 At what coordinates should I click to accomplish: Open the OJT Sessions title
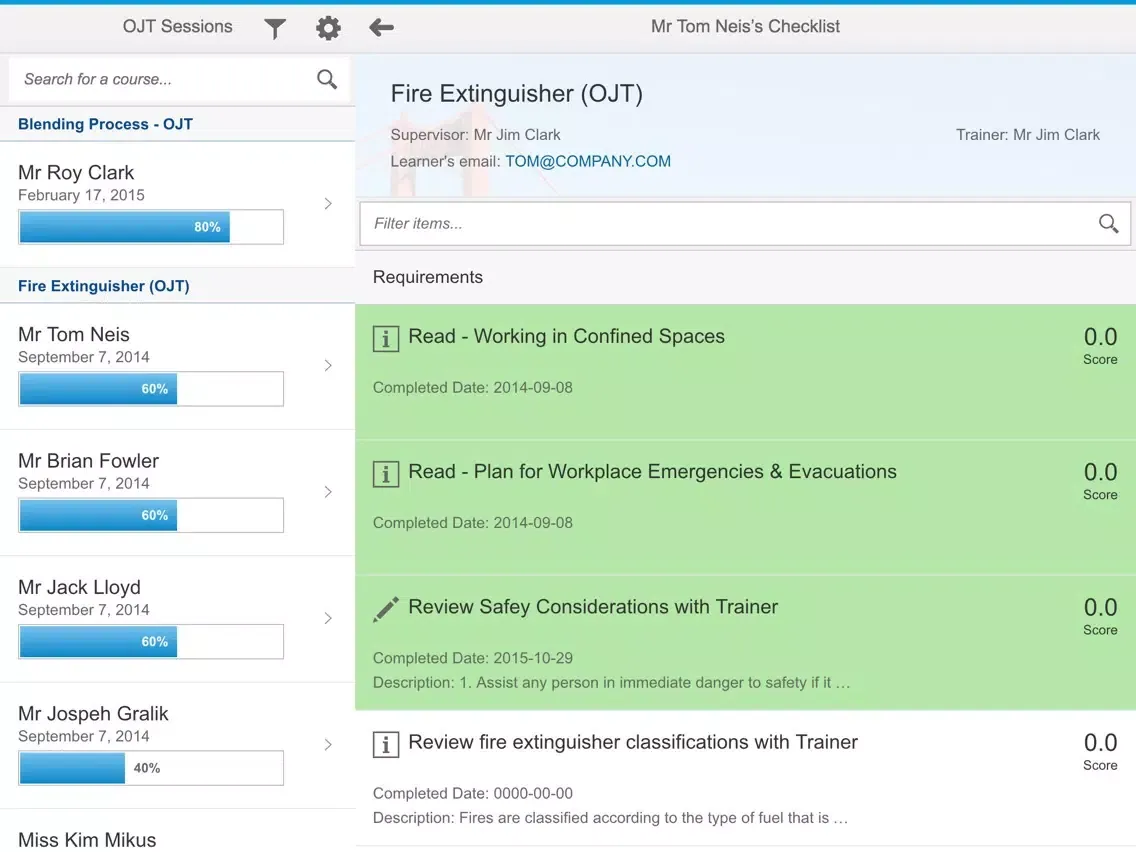click(178, 27)
